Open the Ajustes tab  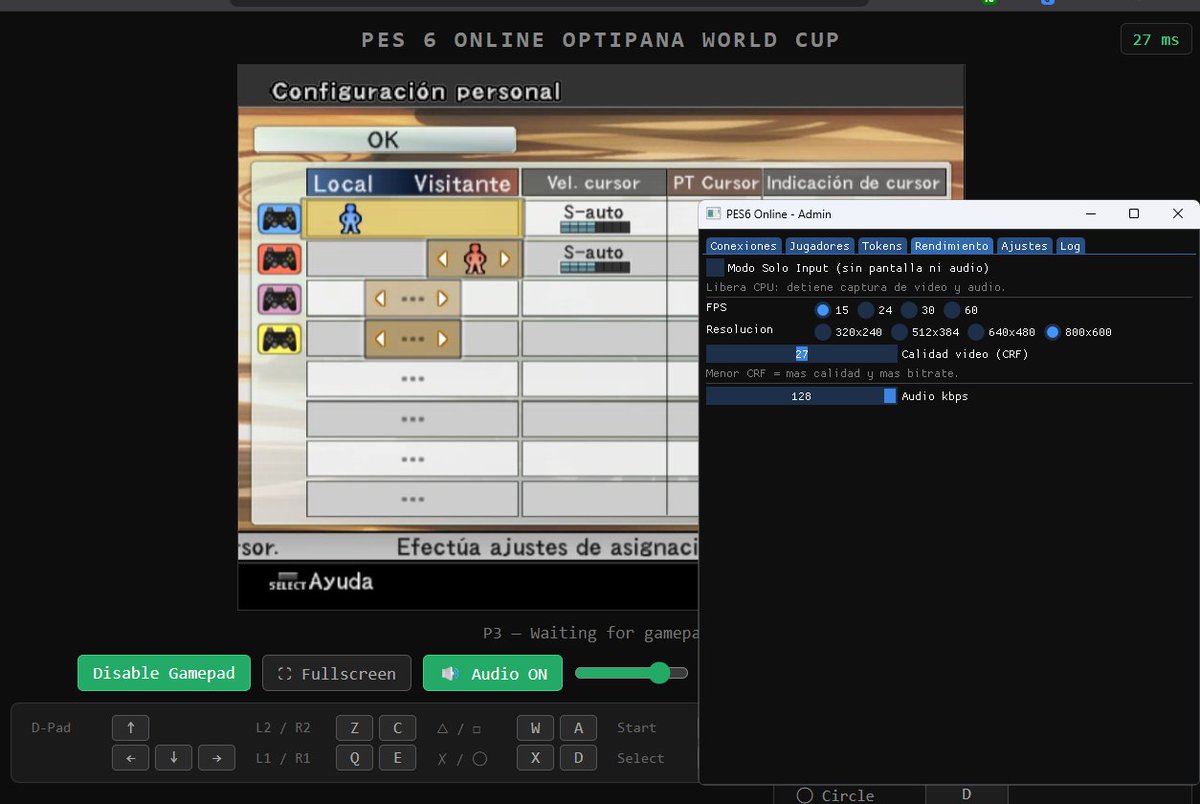click(1024, 246)
